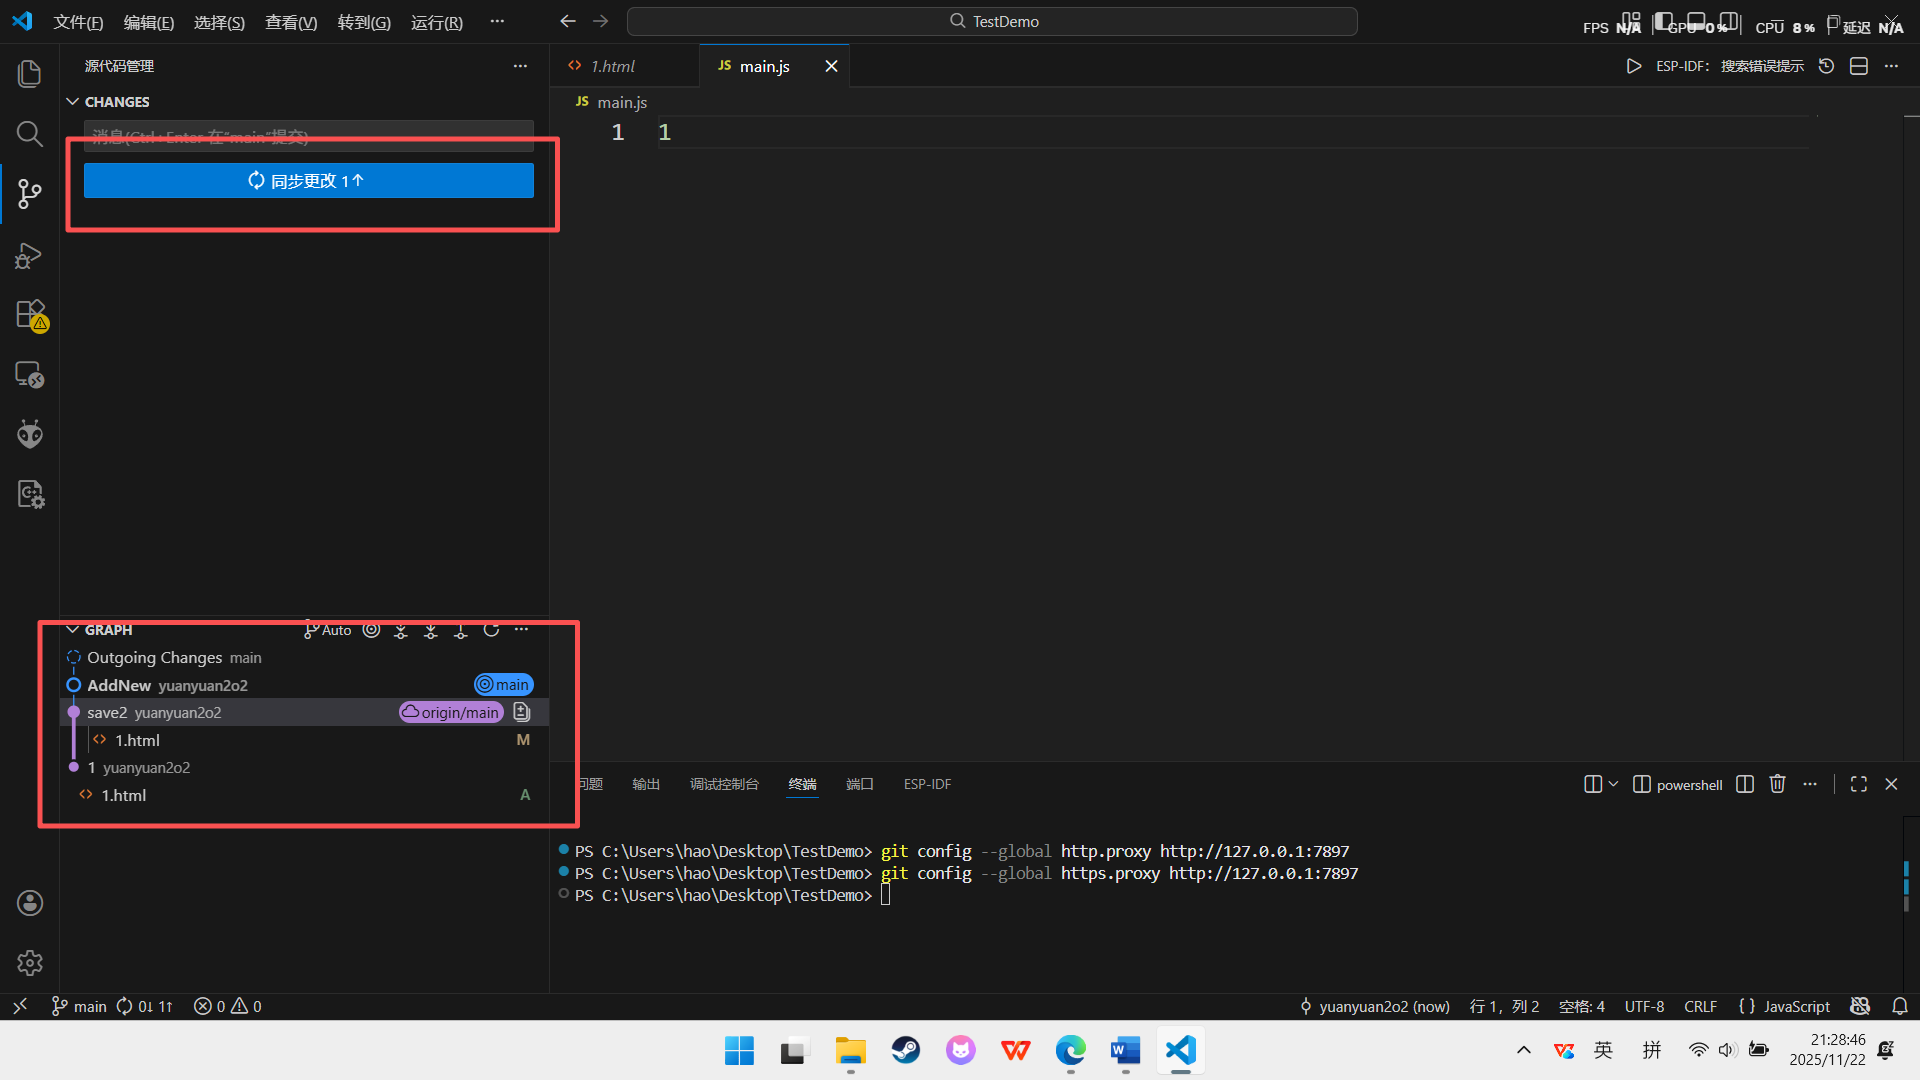Open the 运行(R) menu

coord(436,21)
